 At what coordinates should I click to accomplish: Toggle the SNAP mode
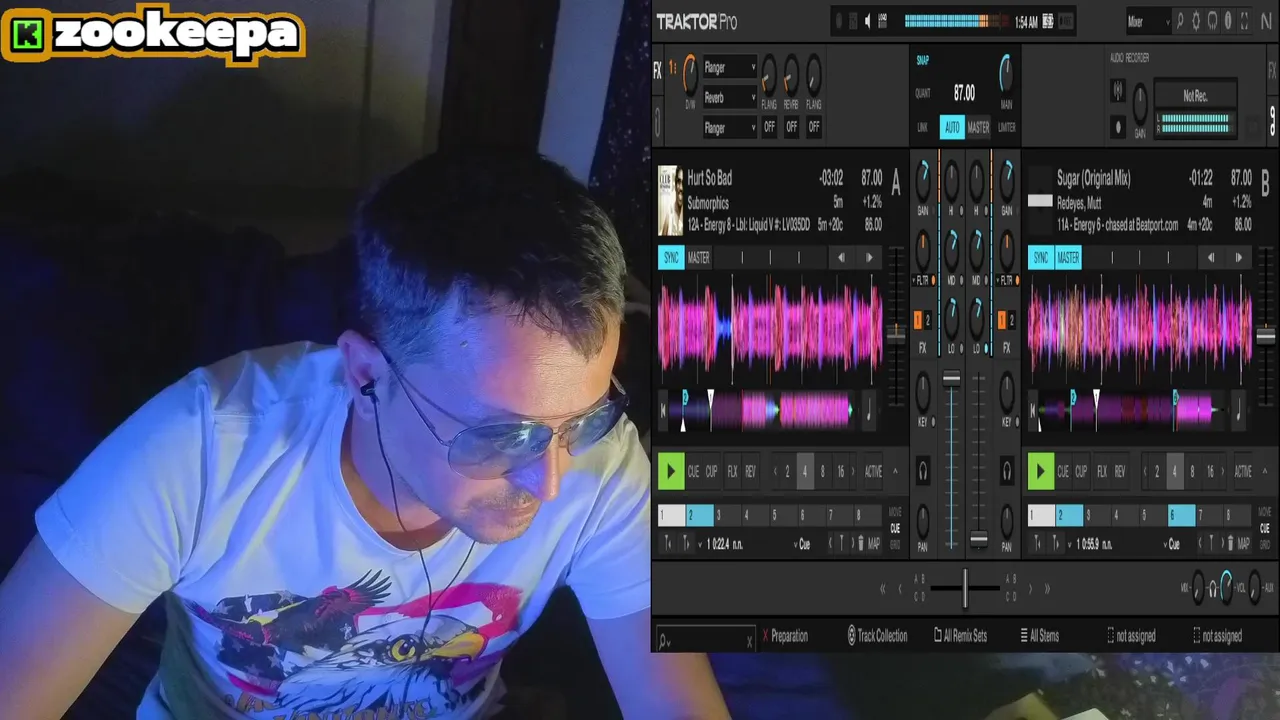click(923, 60)
